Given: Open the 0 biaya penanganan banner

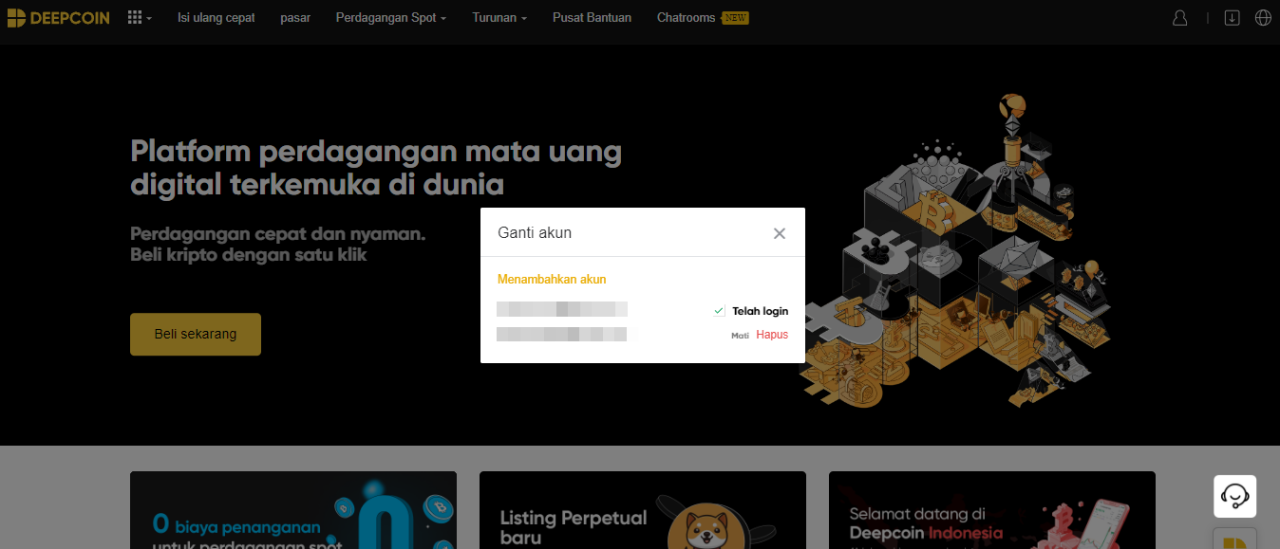Looking at the screenshot, I should (293, 510).
